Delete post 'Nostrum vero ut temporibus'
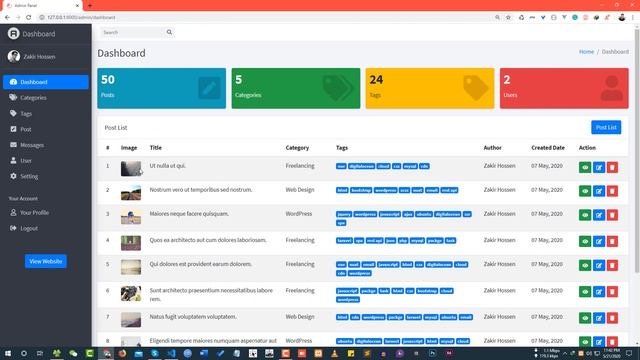 pyautogui.click(x=612, y=191)
